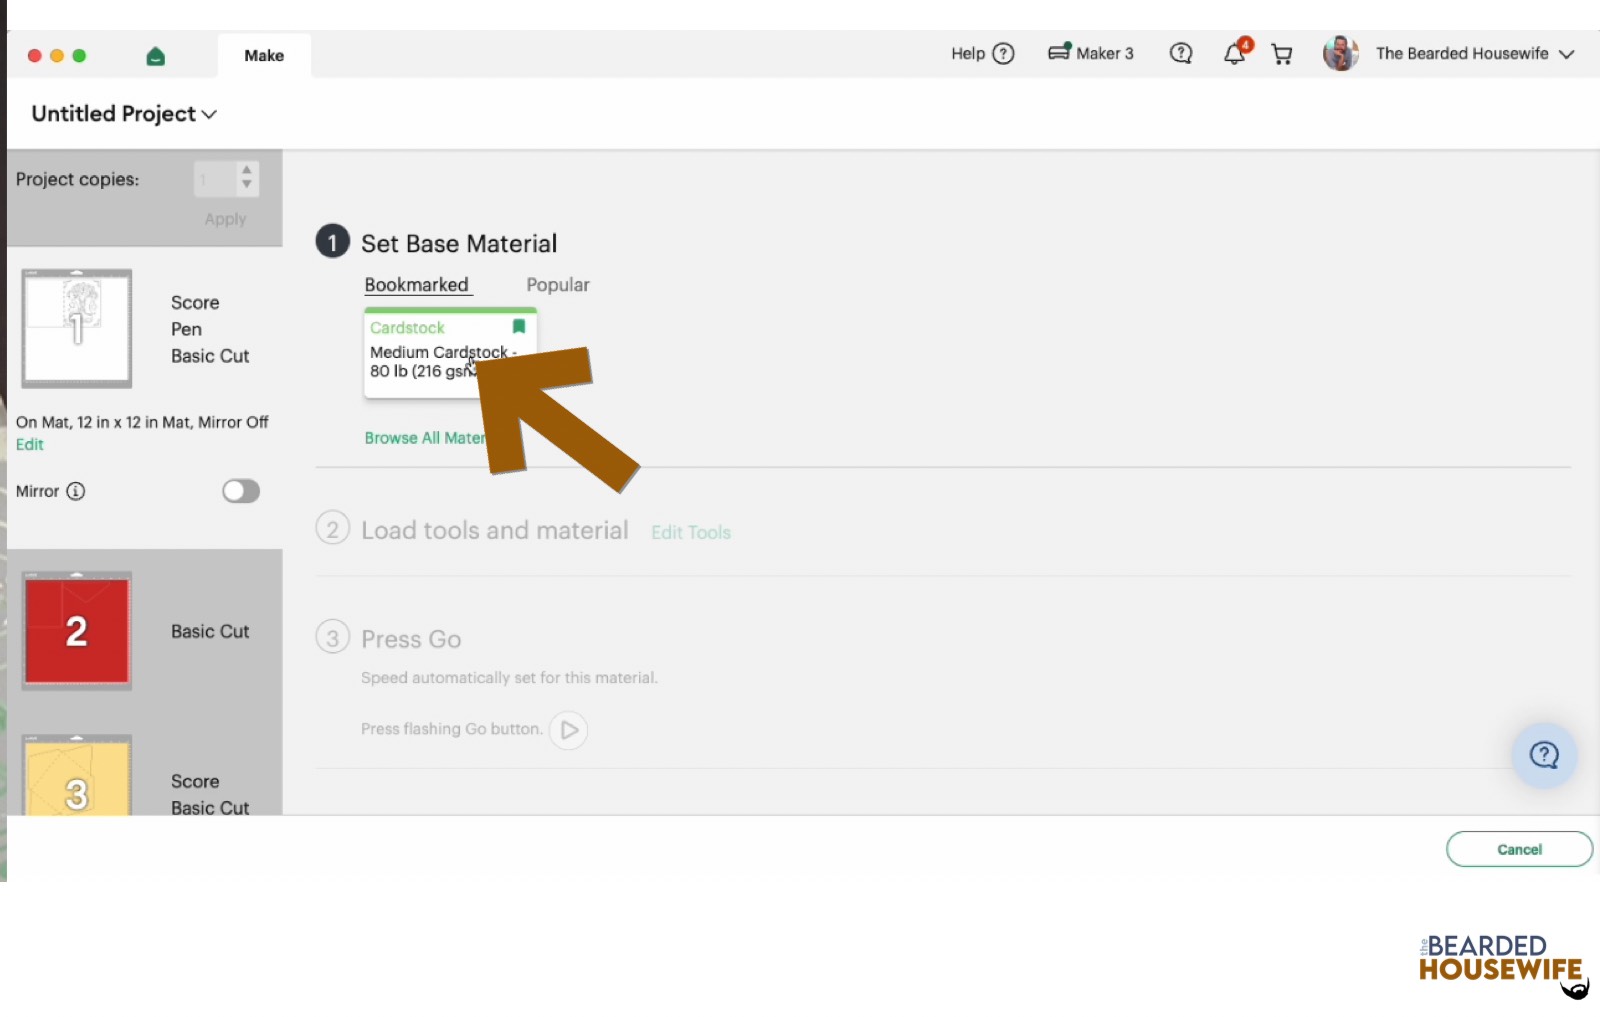Increase project copies with up arrow
Screen dimensions: 1600x1017
(x=247, y=171)
